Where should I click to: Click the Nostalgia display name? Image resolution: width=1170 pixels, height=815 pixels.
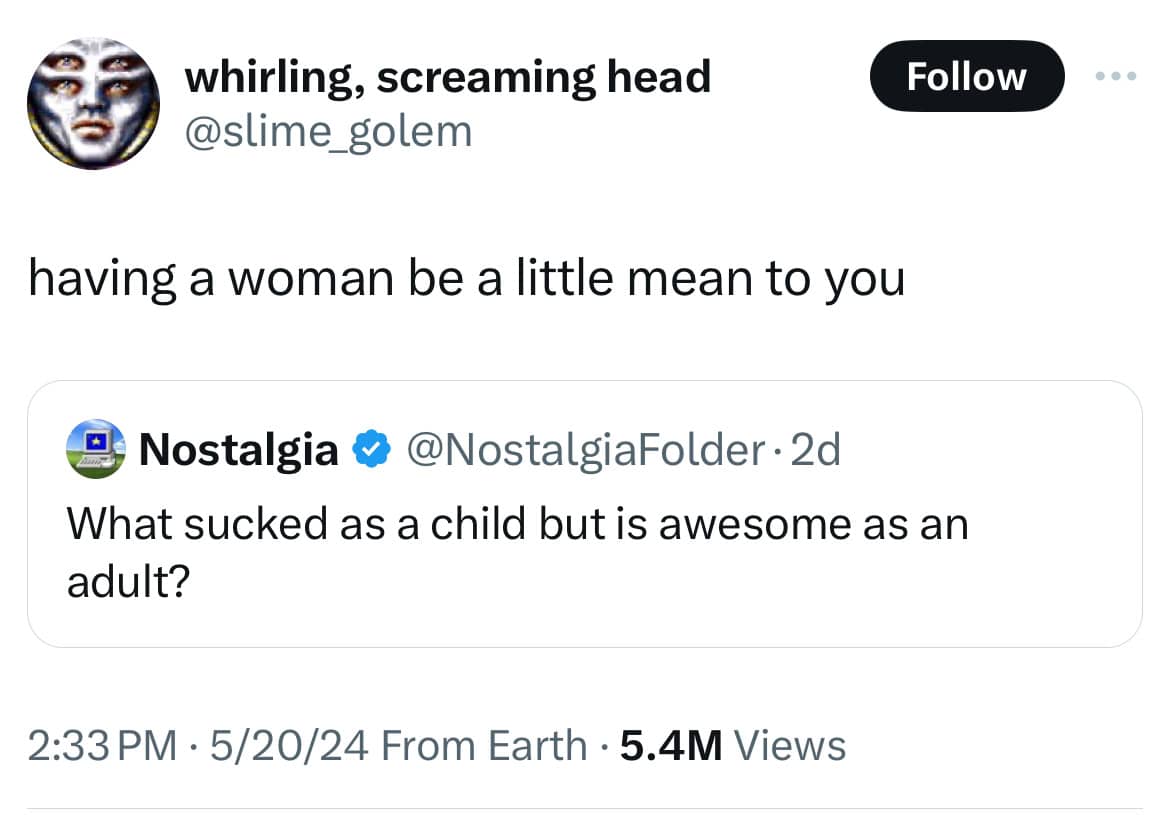pos(238,449)
